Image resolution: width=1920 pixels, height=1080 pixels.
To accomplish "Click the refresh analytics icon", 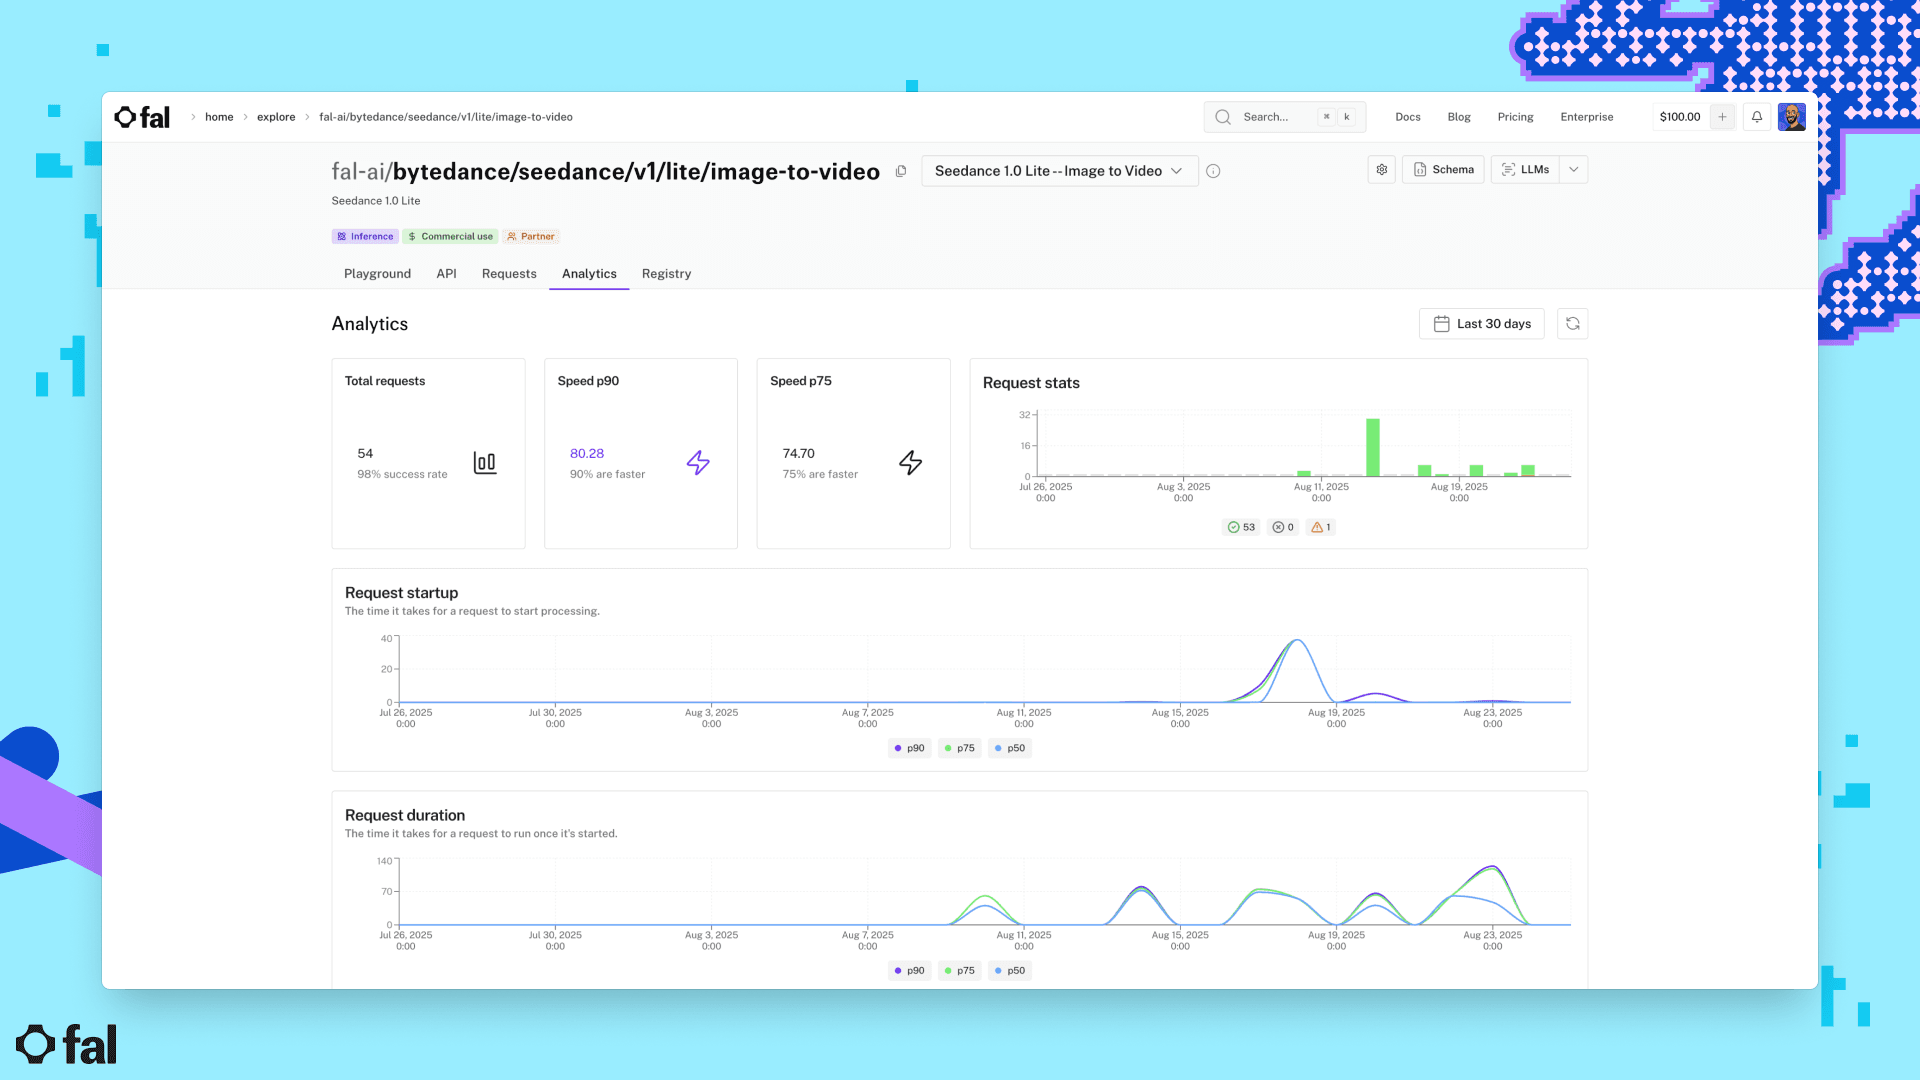I will click(1572, 324).
